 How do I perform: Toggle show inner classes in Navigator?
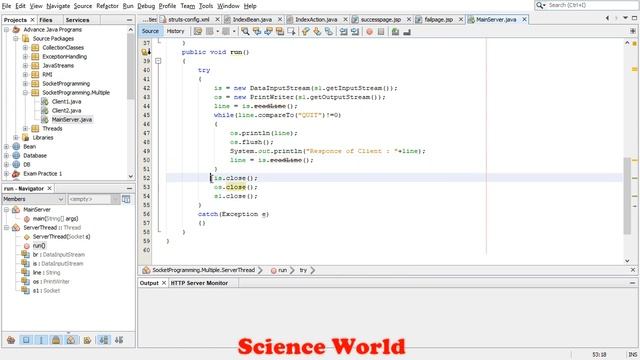[x=71, y=340]
